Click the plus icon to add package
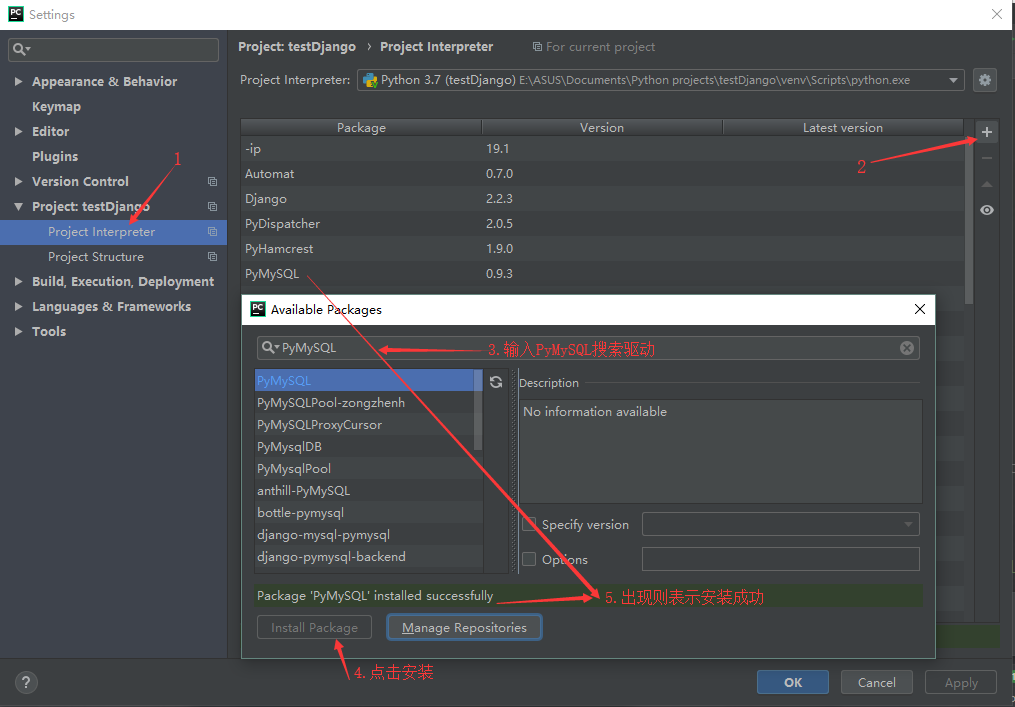The width and height of the screenshot is (1015, 707). (x=987, y=132)
